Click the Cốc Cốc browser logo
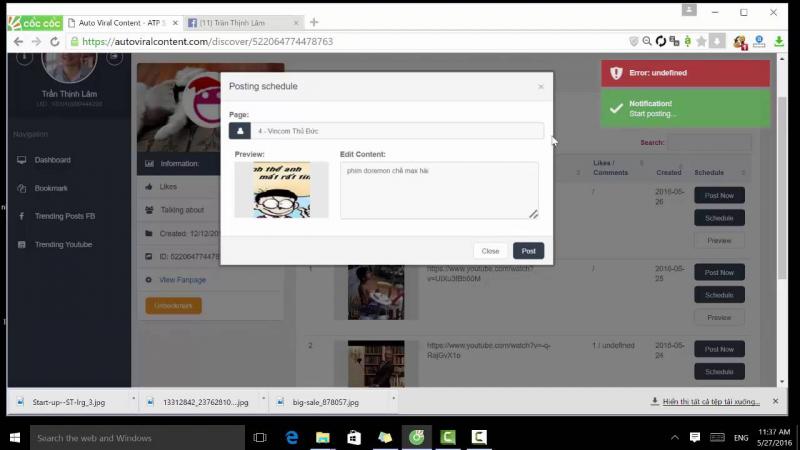 (x=35, y=23)
